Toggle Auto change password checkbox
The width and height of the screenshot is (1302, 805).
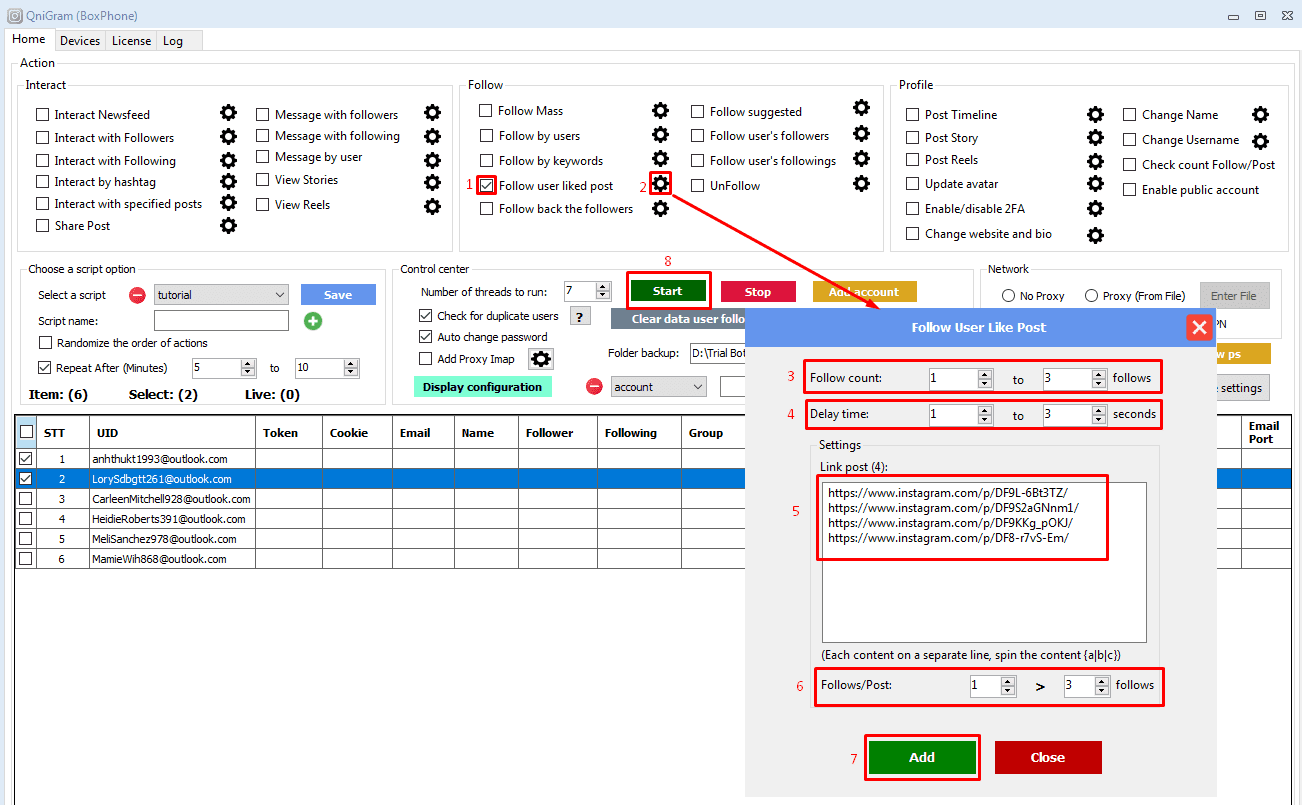point(426,337)
